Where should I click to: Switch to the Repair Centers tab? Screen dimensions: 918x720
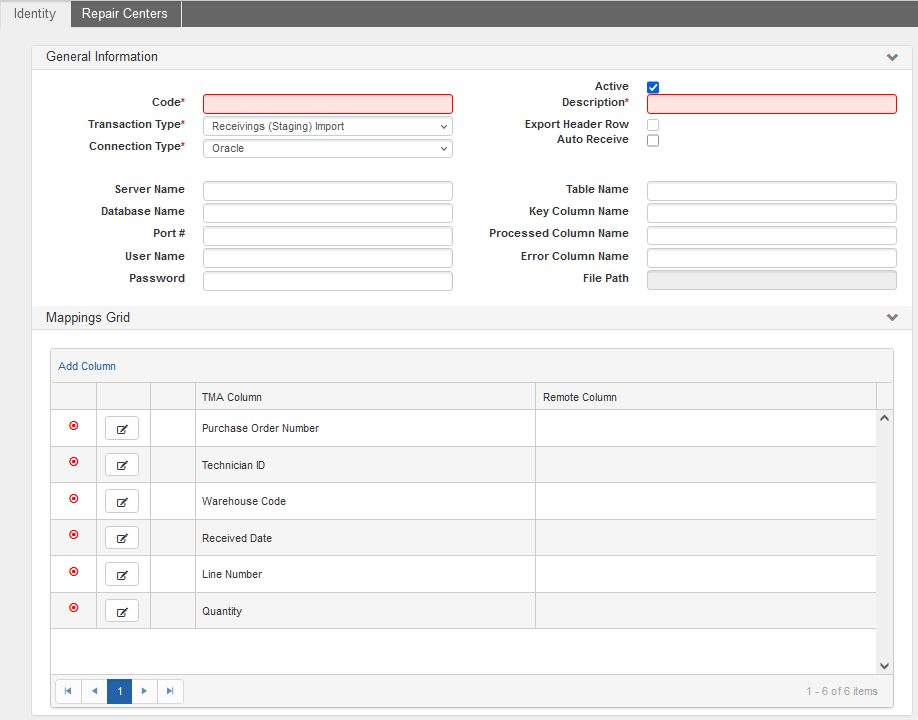125,14
